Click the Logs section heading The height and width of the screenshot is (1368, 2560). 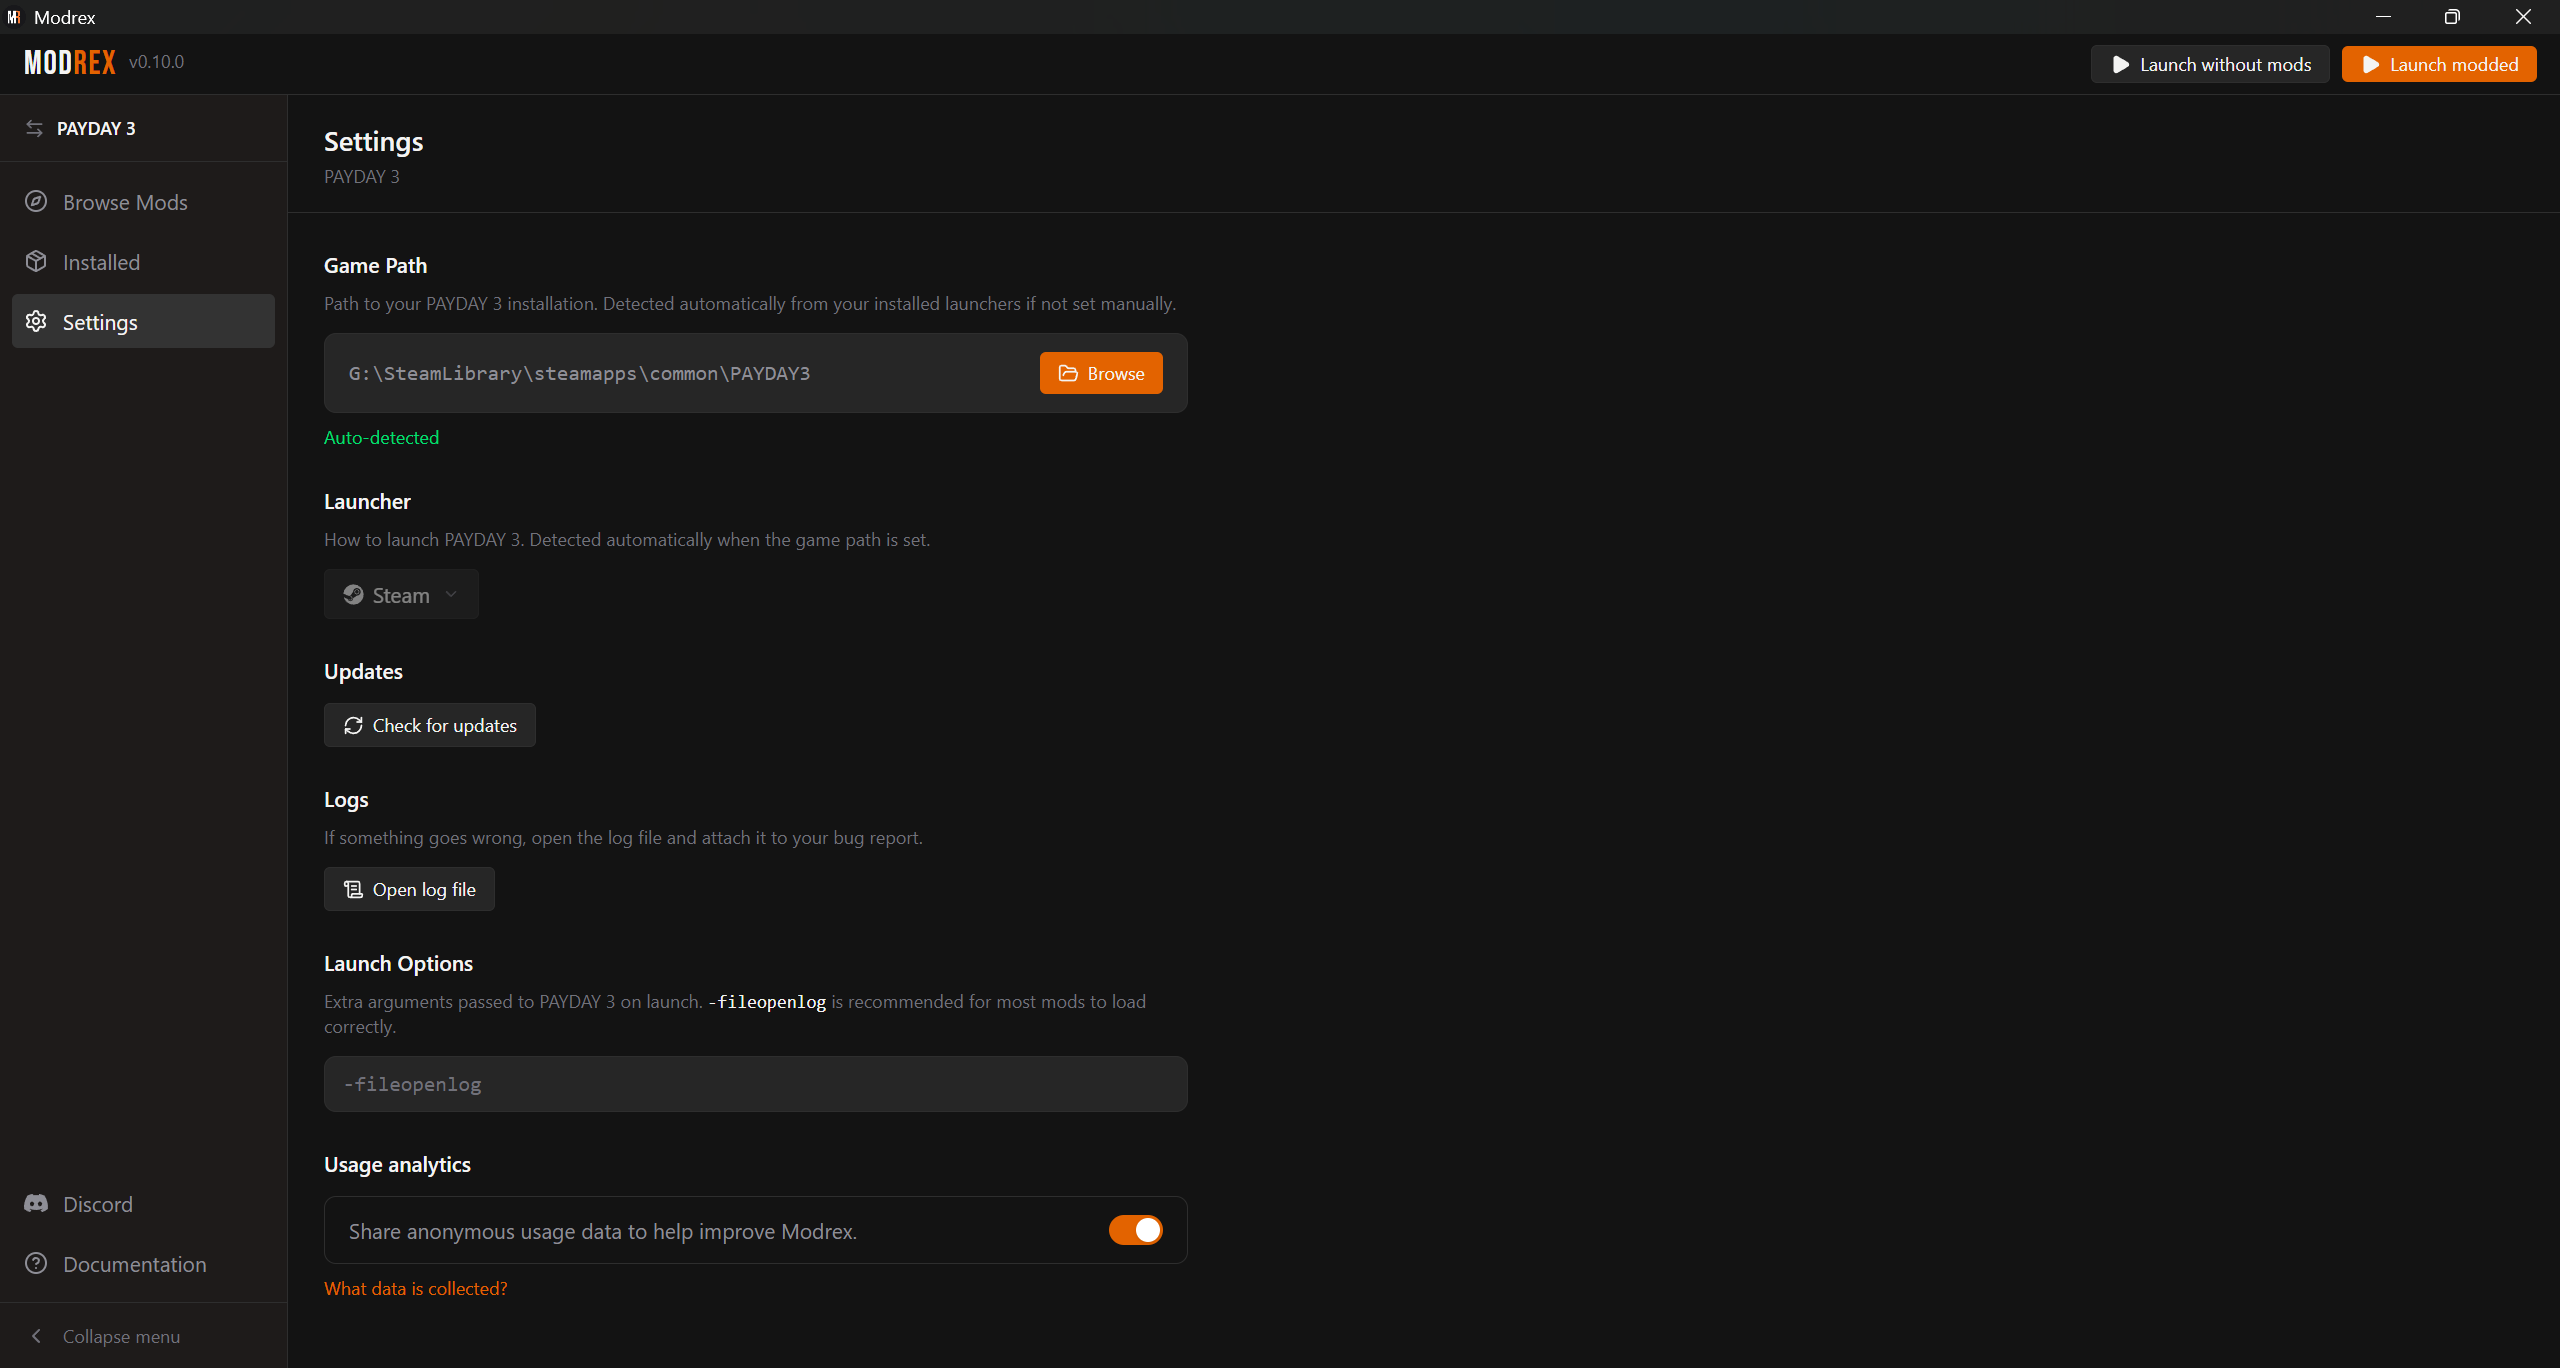[x=346, y=800]
